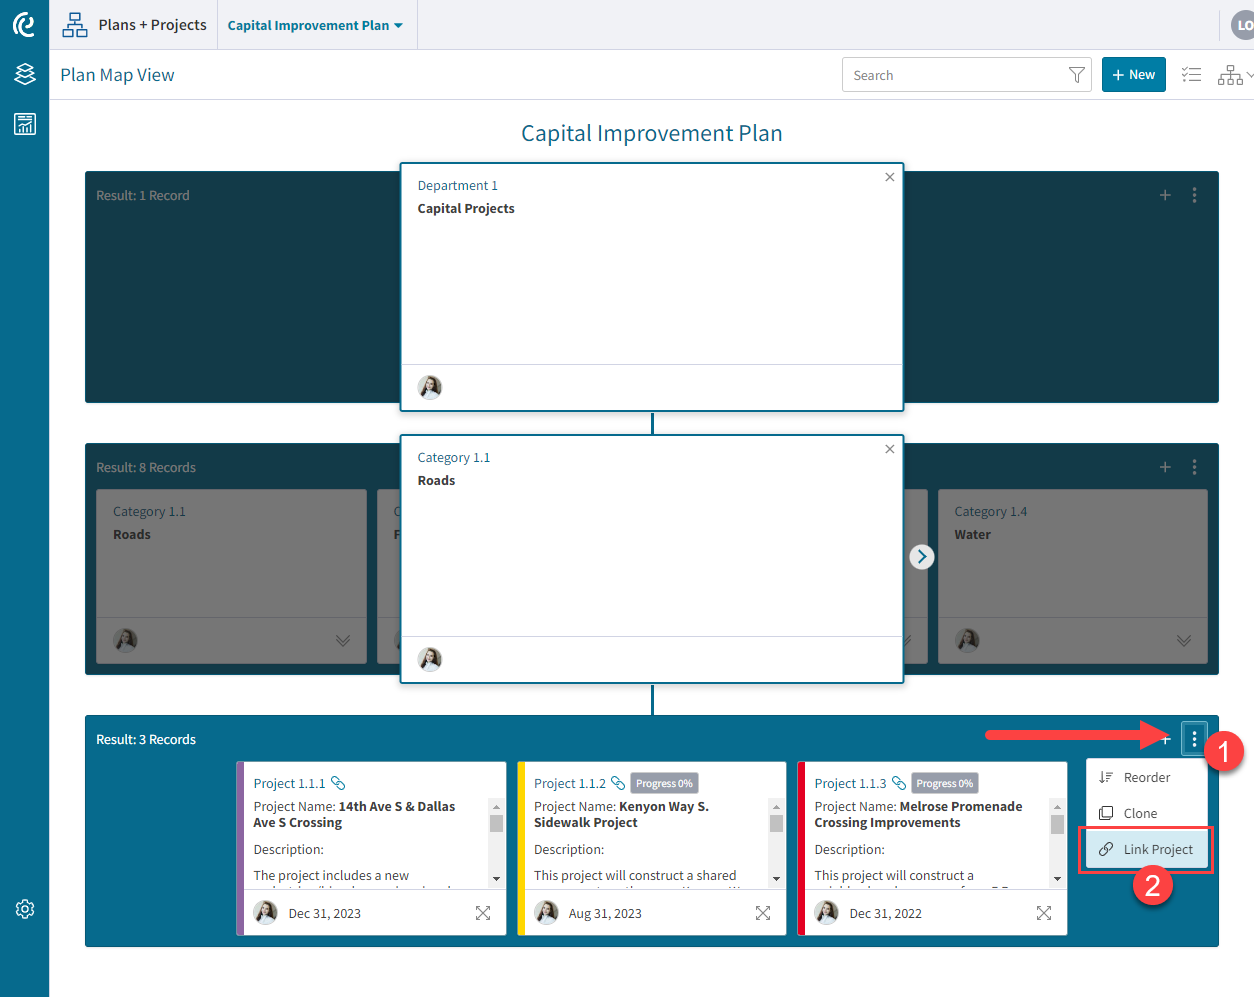Open the three-dot menu on the Department section
The image size is (1254, 997).
1194,195
